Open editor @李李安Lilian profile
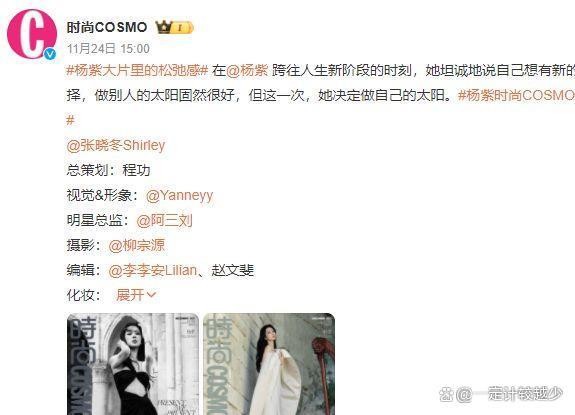 (x=153, y=270)
